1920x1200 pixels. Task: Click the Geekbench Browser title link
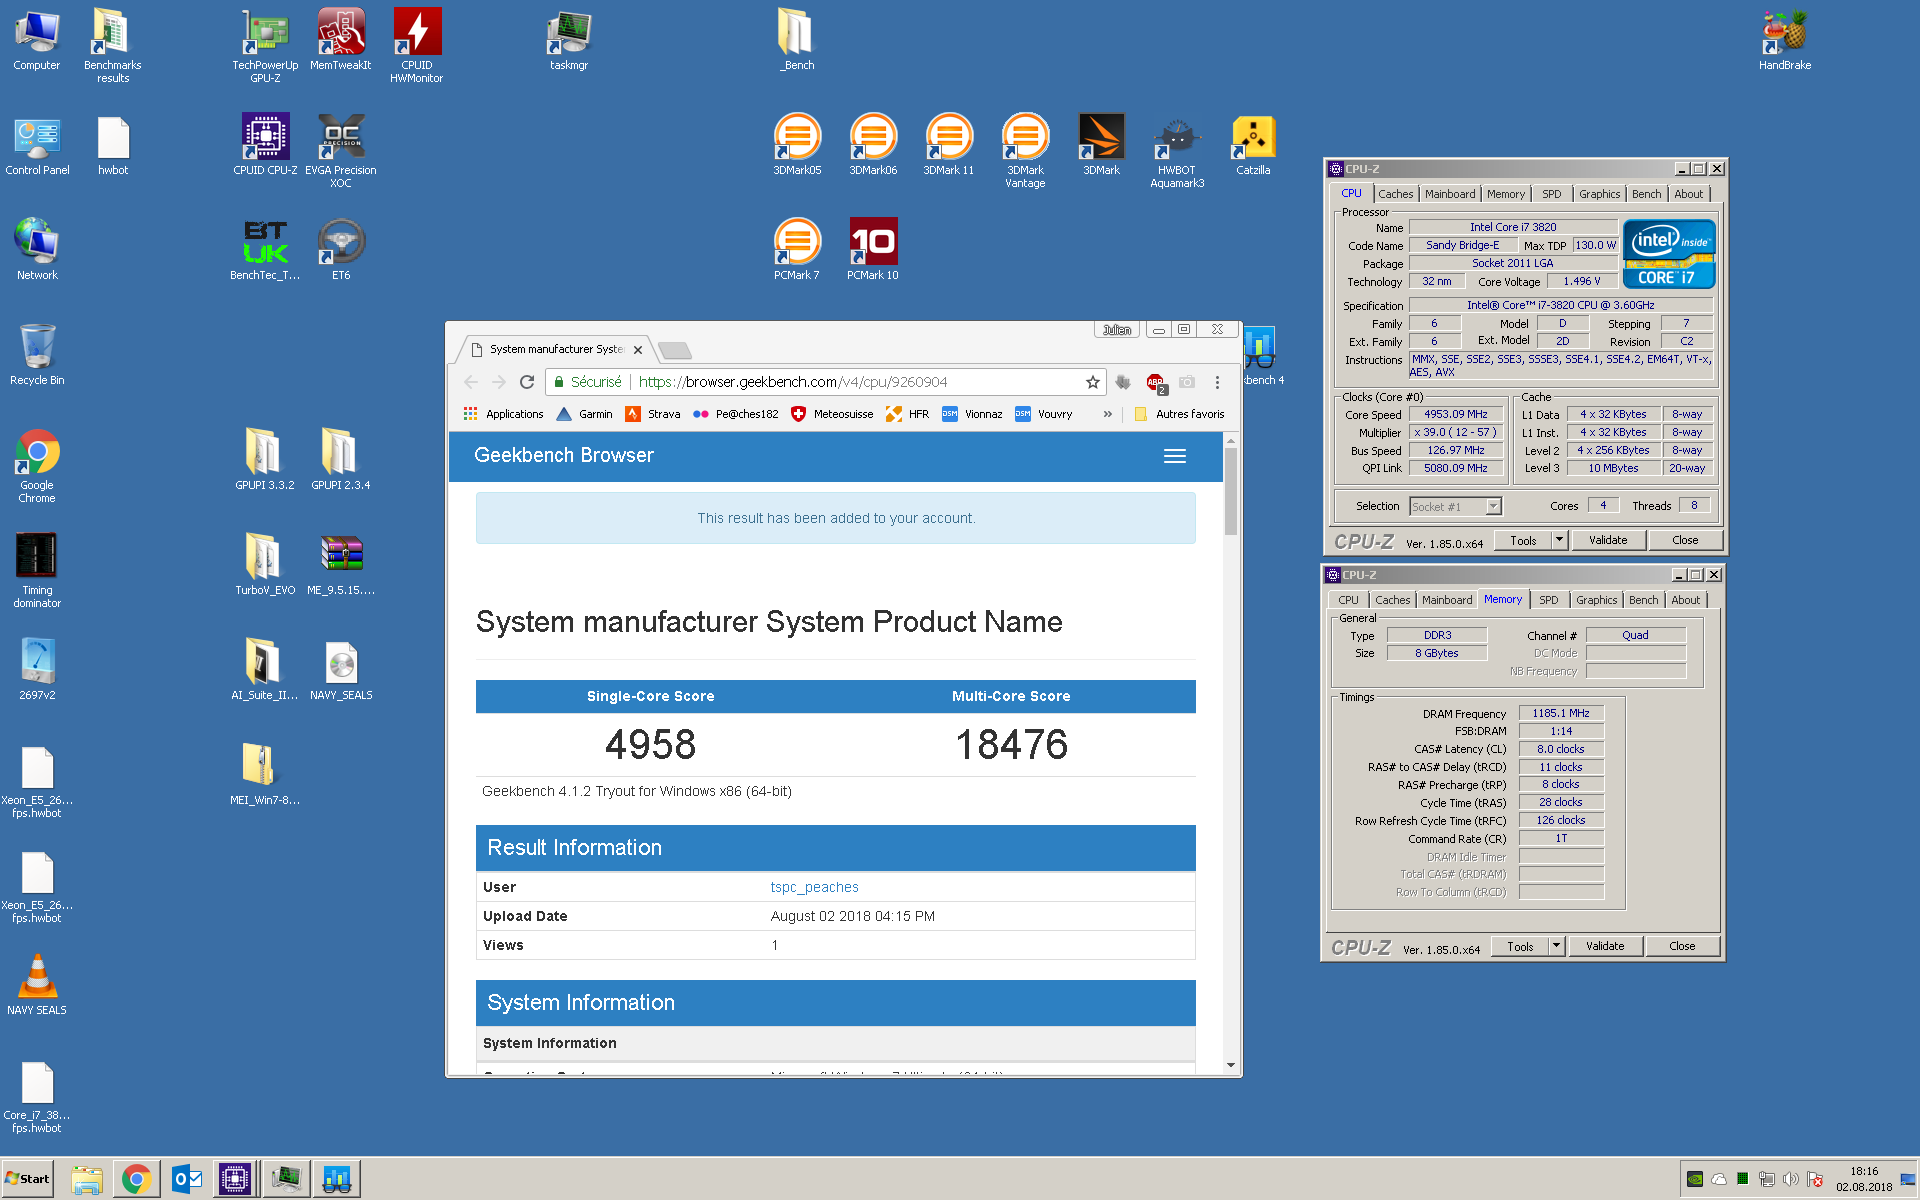pos(564,455)
